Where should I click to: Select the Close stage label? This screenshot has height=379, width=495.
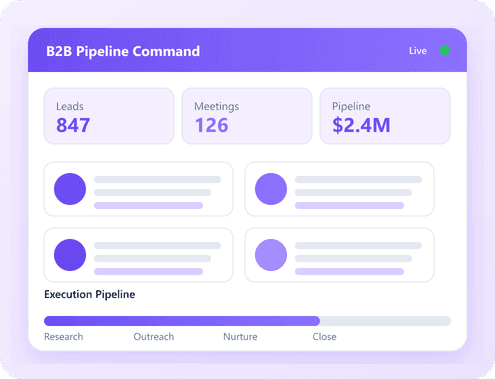pyautogui.click(x=324, y=337)
